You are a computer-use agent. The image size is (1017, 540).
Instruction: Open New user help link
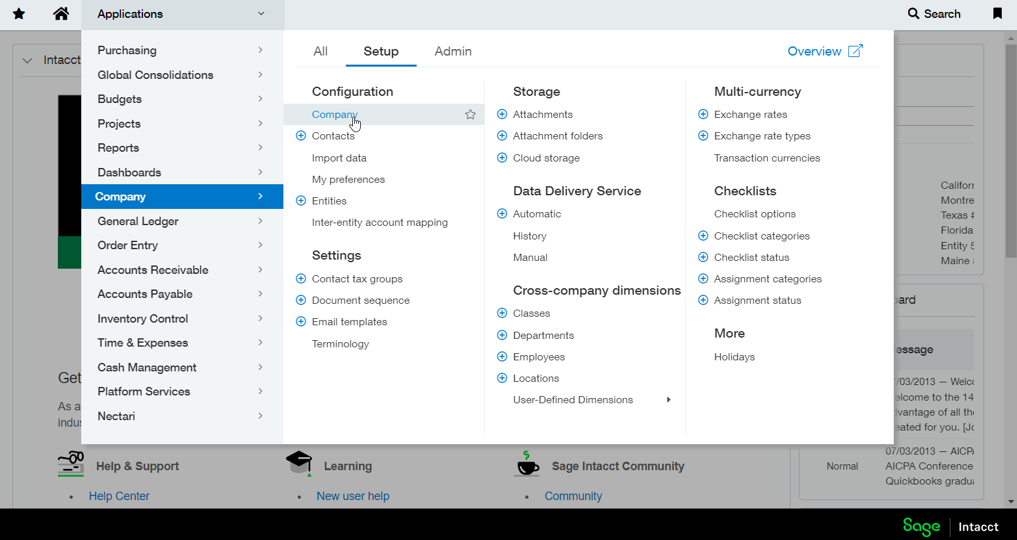click(353, 496)
